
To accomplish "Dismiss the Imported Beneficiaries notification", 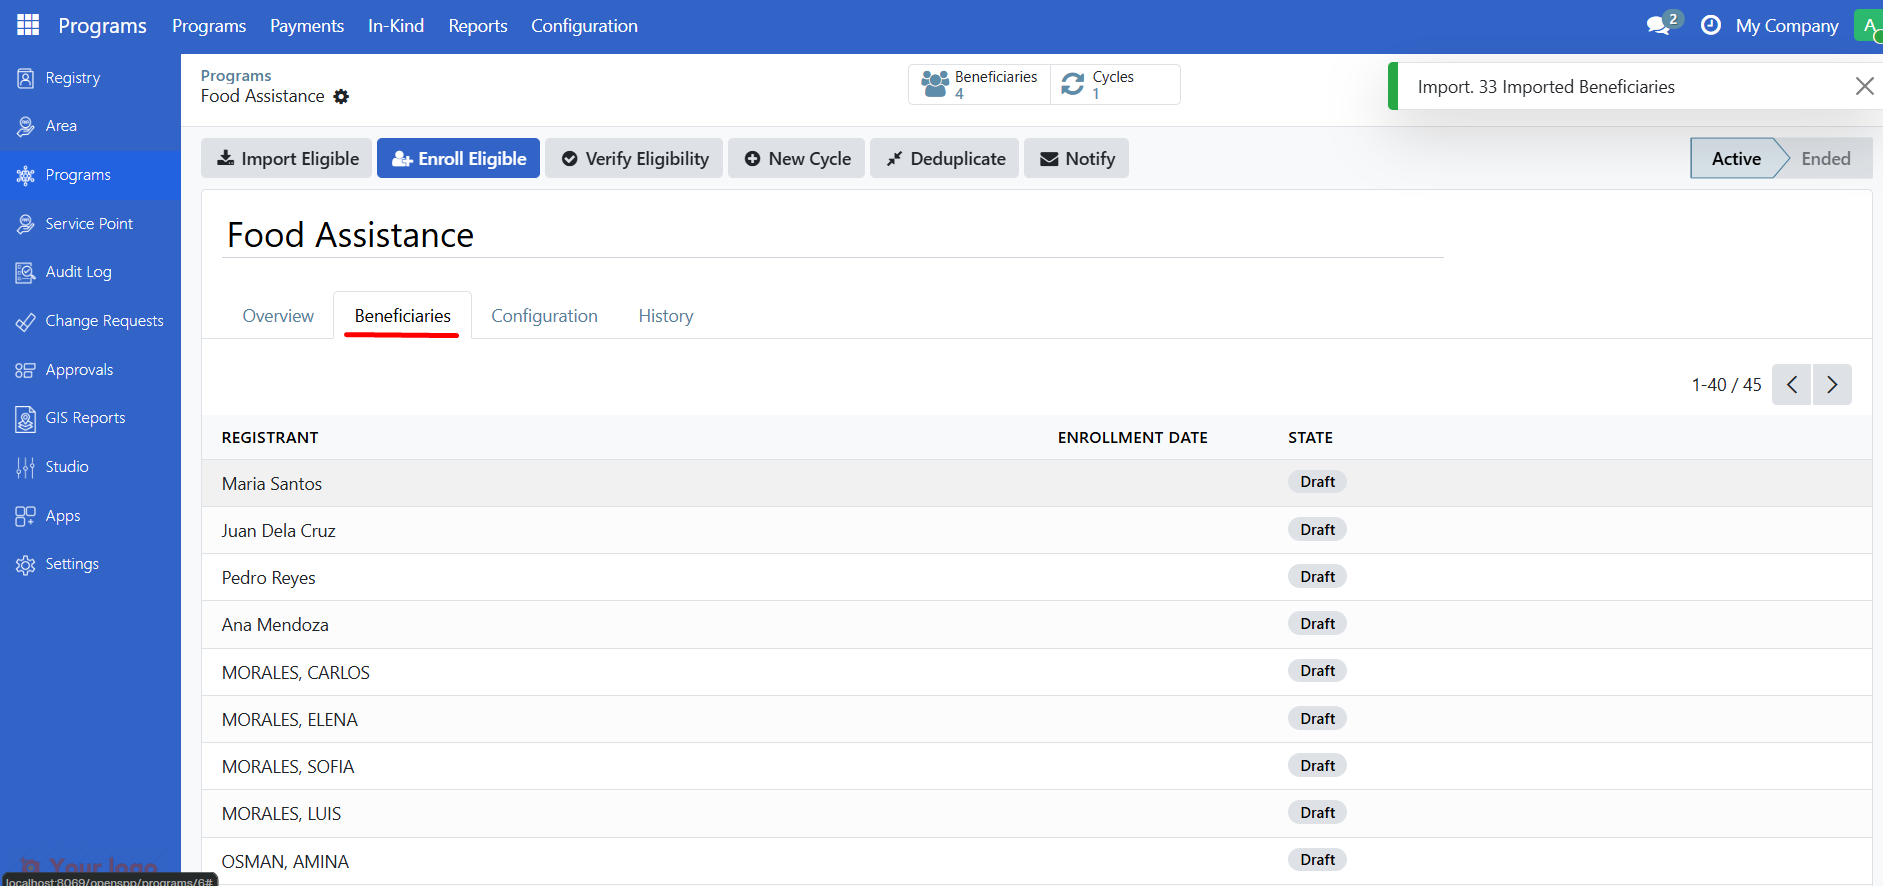I will [1864, 87].
